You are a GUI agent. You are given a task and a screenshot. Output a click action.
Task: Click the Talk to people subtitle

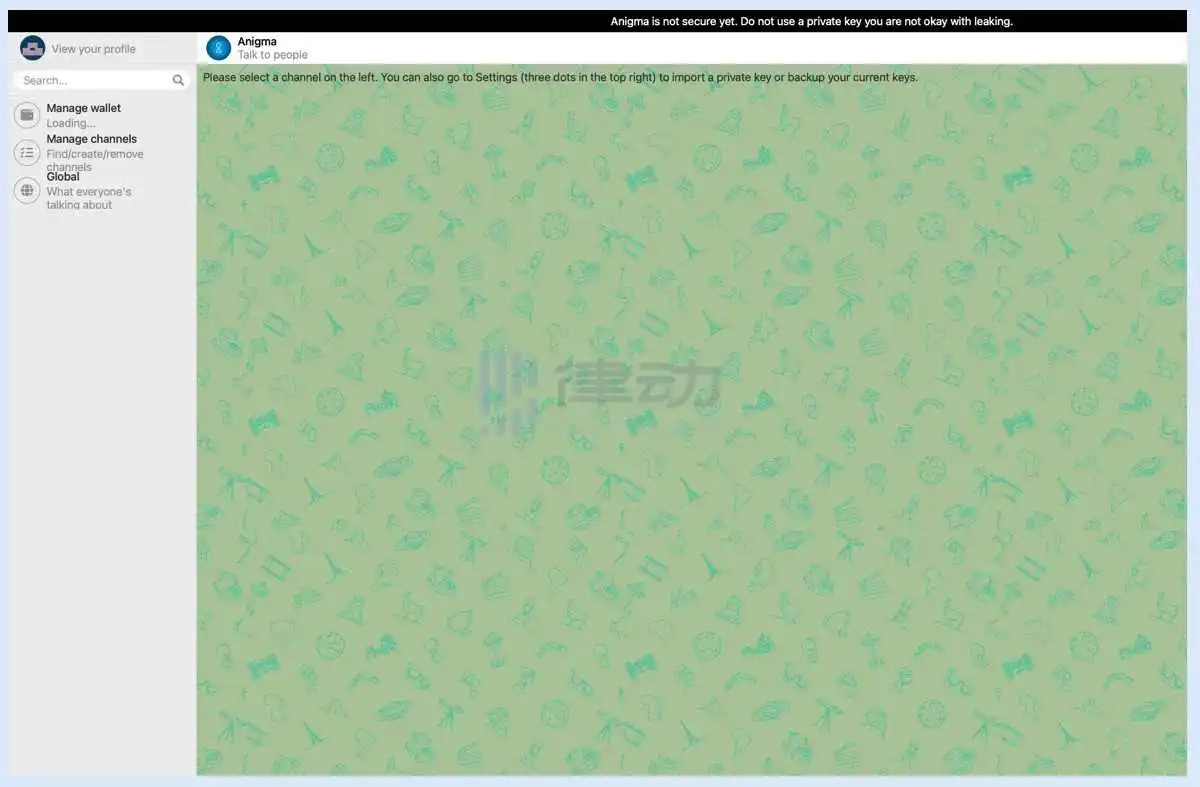point(273,55)
